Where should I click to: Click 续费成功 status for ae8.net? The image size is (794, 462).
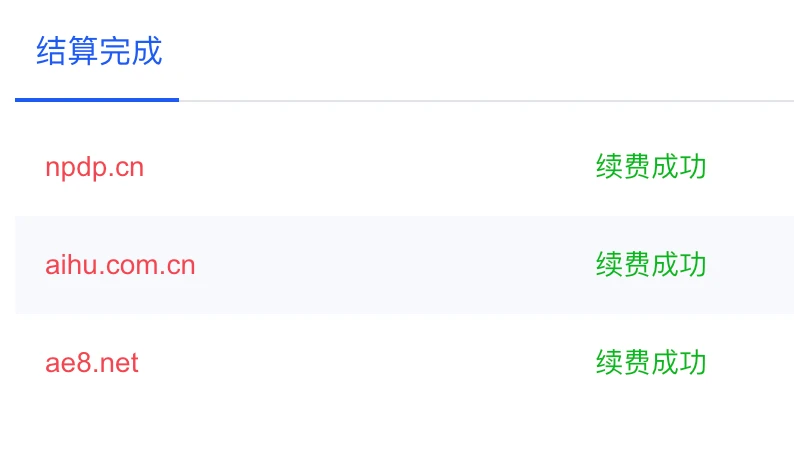coord(651,362)
